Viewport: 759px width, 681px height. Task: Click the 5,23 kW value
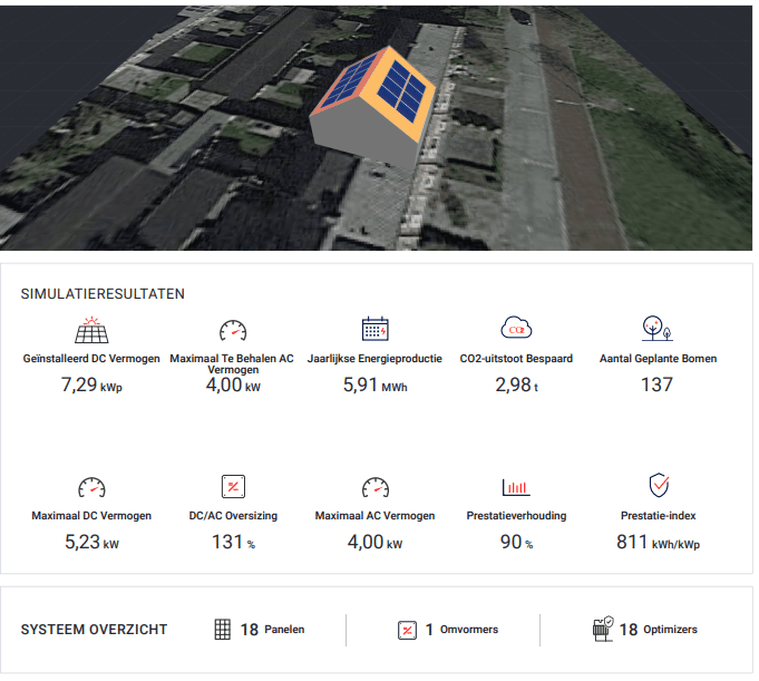coord(92,542)
